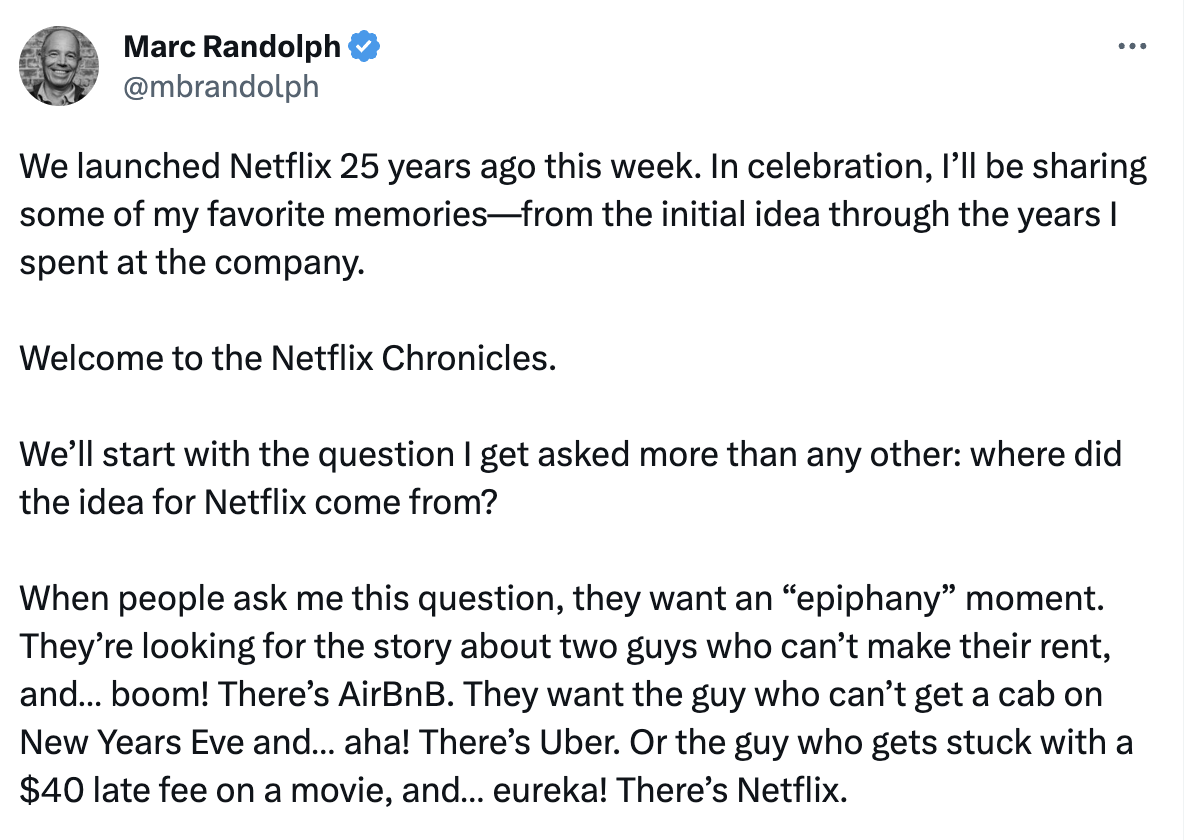Open the more options ellipsis menu

[x=1132, y=44]
